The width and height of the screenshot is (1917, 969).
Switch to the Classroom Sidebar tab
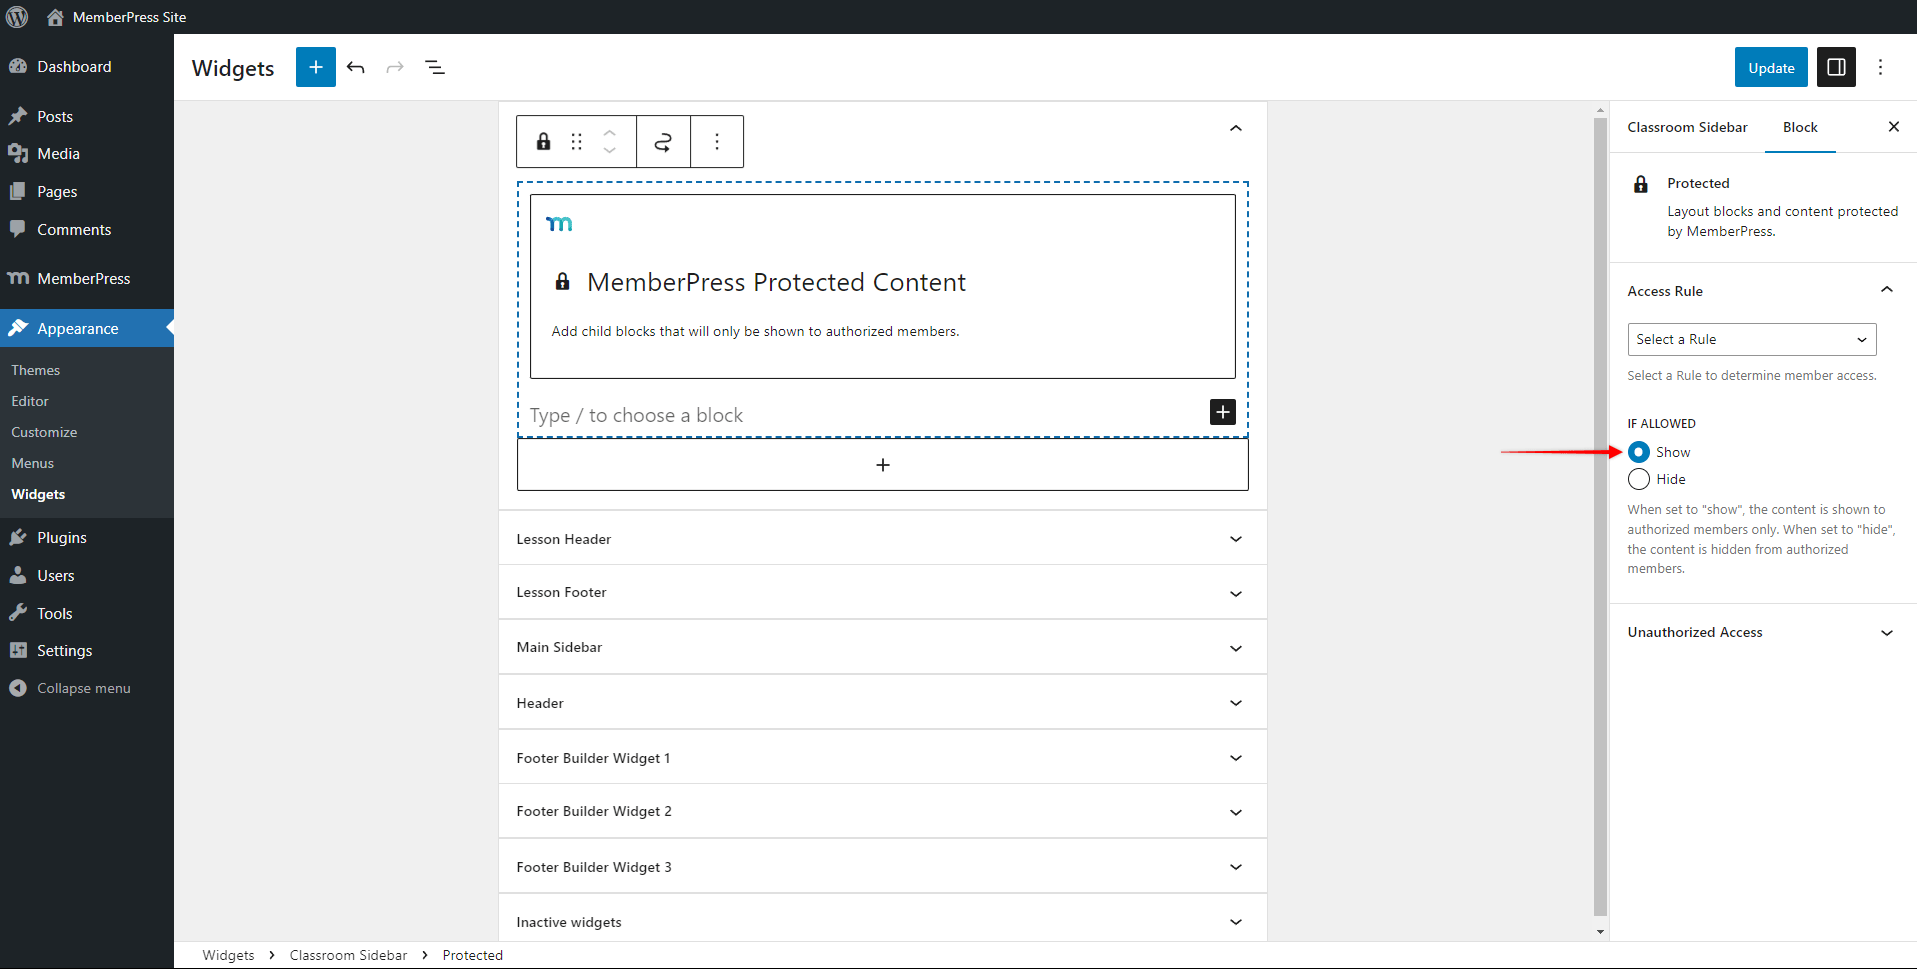coord(1687,127)
